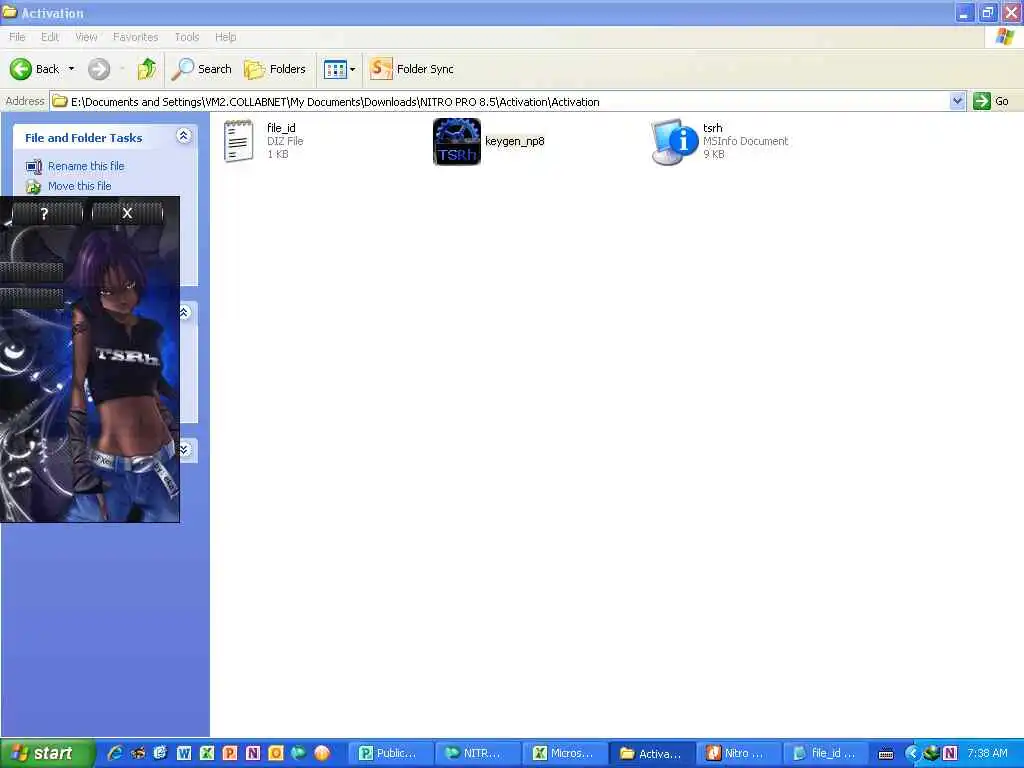1024x768 pixels.
Task: Click the taskbar clock
Action: click(x=987, y=753)
